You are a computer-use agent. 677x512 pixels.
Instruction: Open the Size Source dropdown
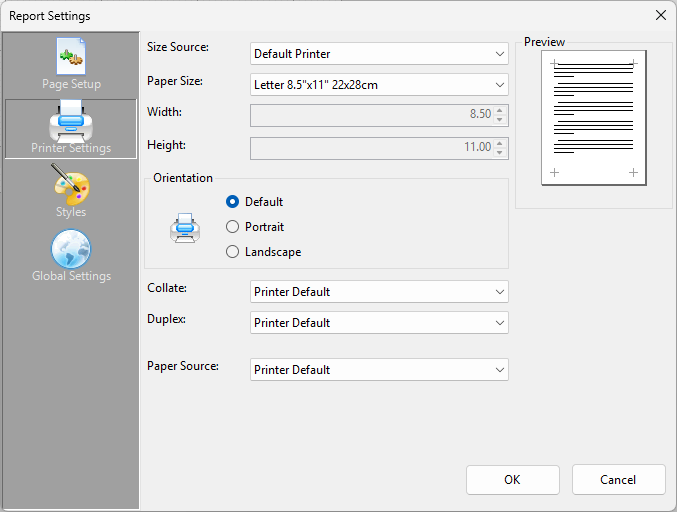click(379, 54)
